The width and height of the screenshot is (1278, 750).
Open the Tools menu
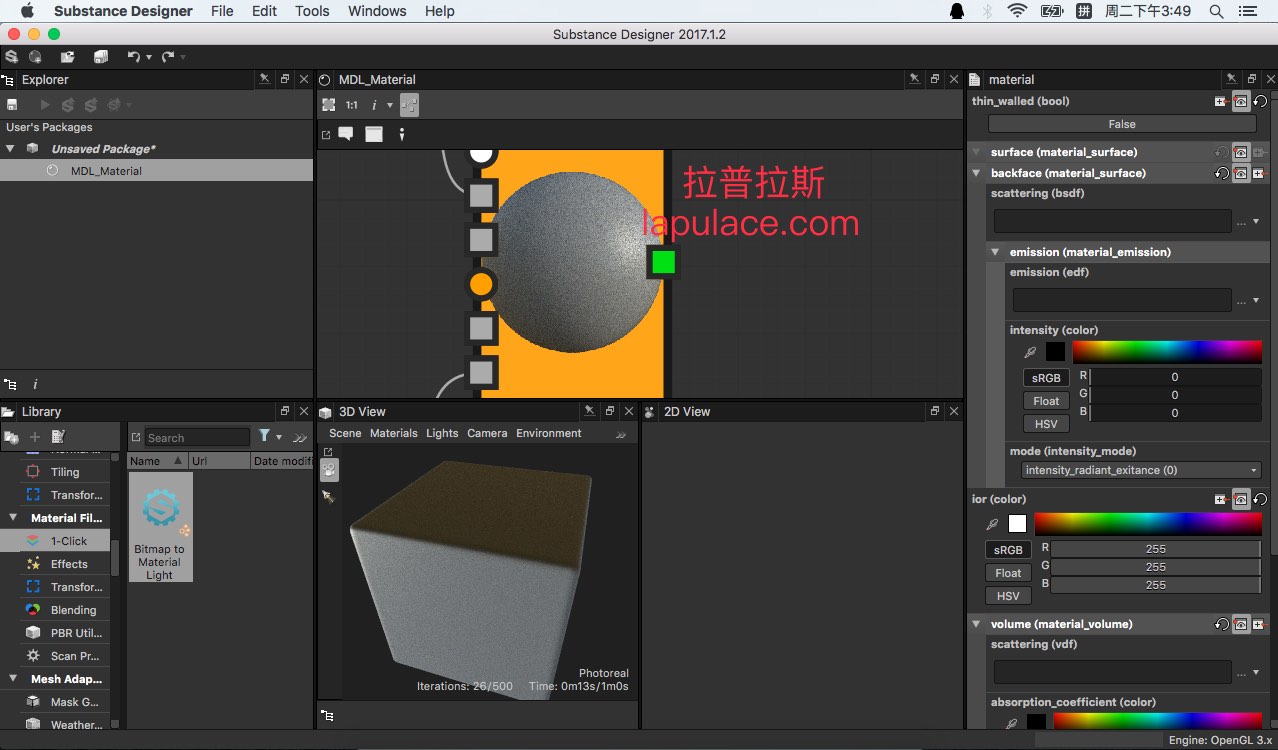pyautogui.click(x=312, y=11)
